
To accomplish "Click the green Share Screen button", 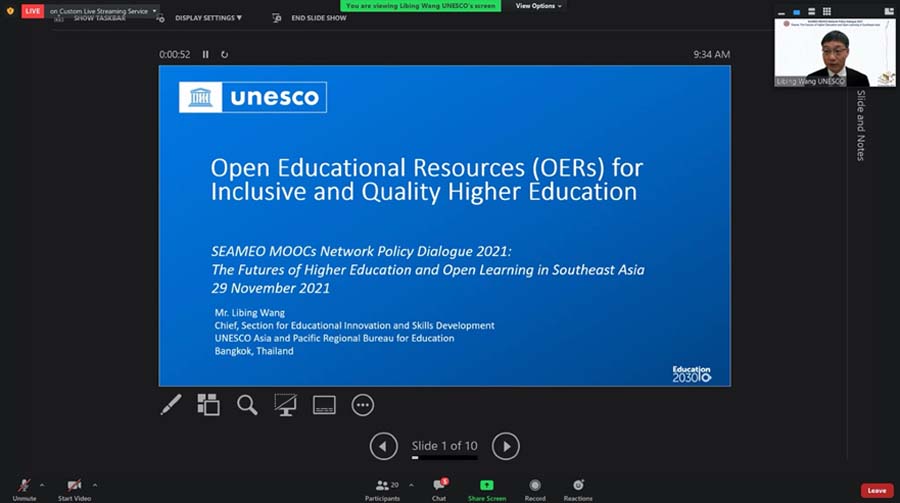I will pyautogui.click(x=487, y=490).
